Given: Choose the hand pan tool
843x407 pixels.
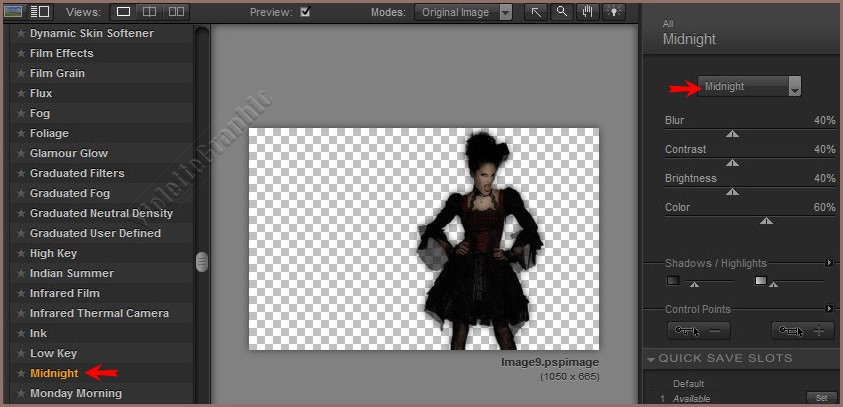Looking at the screenshot, I should point(587,12).
